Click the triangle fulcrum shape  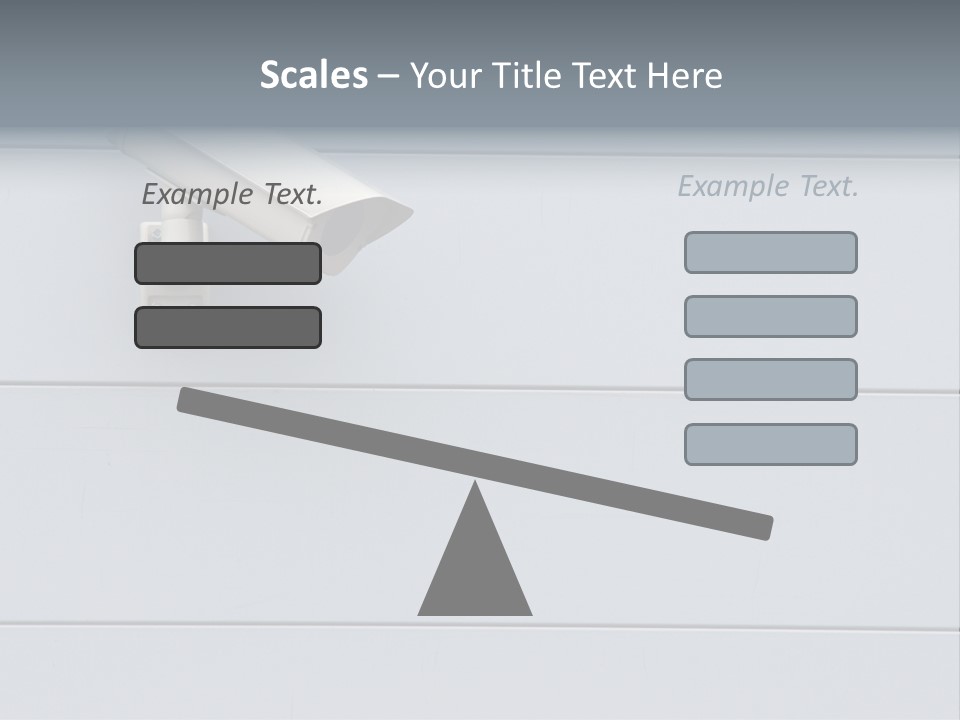click(x=475, y=565)
